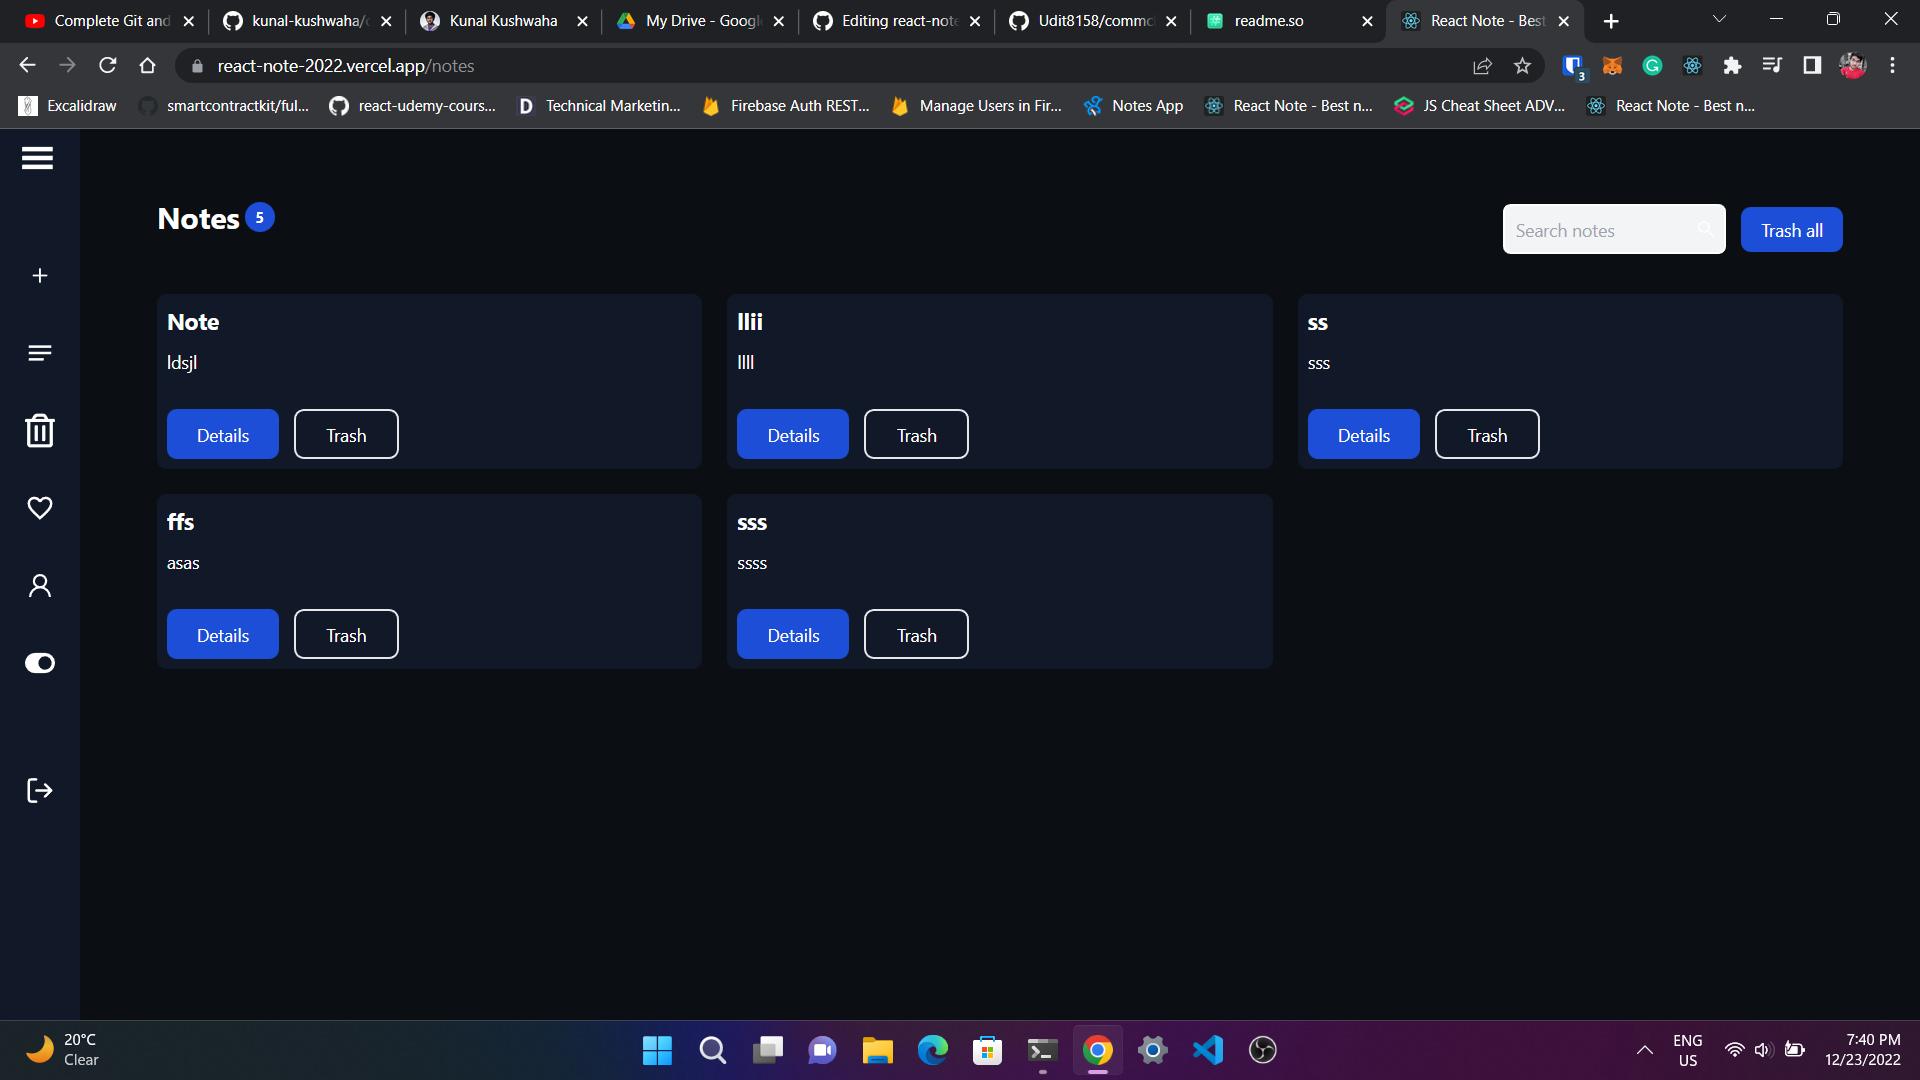Open the notes list sidebar icon
The image size is (1920, 1080).
(40, 353)
